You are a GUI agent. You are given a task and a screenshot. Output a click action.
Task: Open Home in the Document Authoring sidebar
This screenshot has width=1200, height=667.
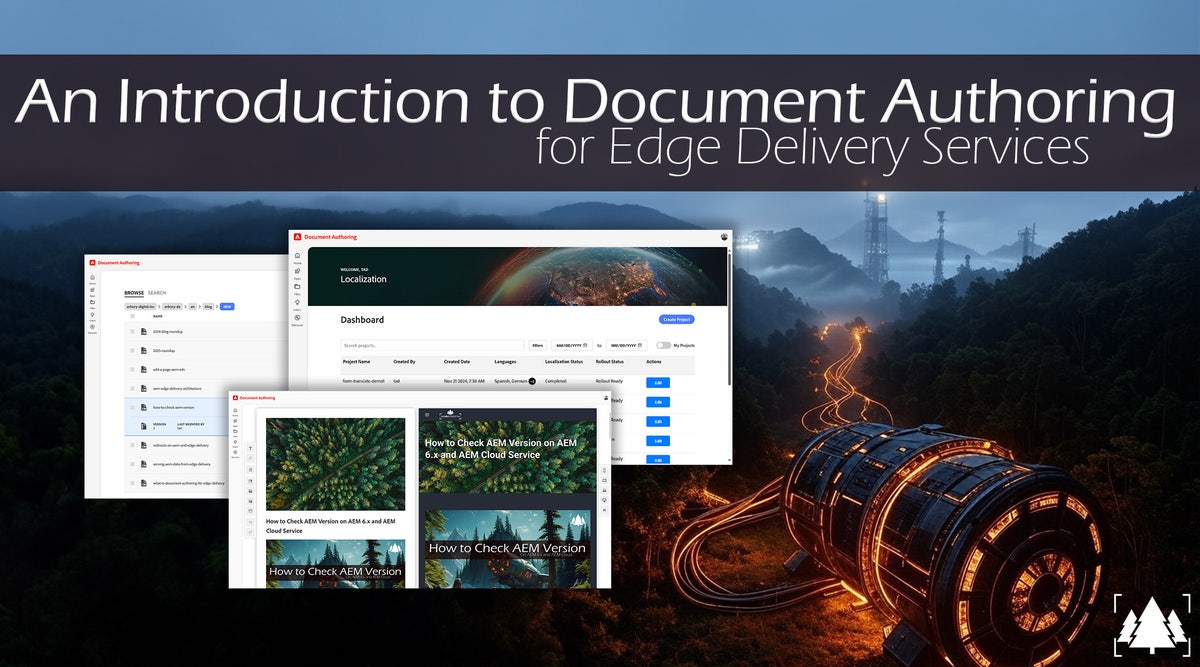(297, 256)
